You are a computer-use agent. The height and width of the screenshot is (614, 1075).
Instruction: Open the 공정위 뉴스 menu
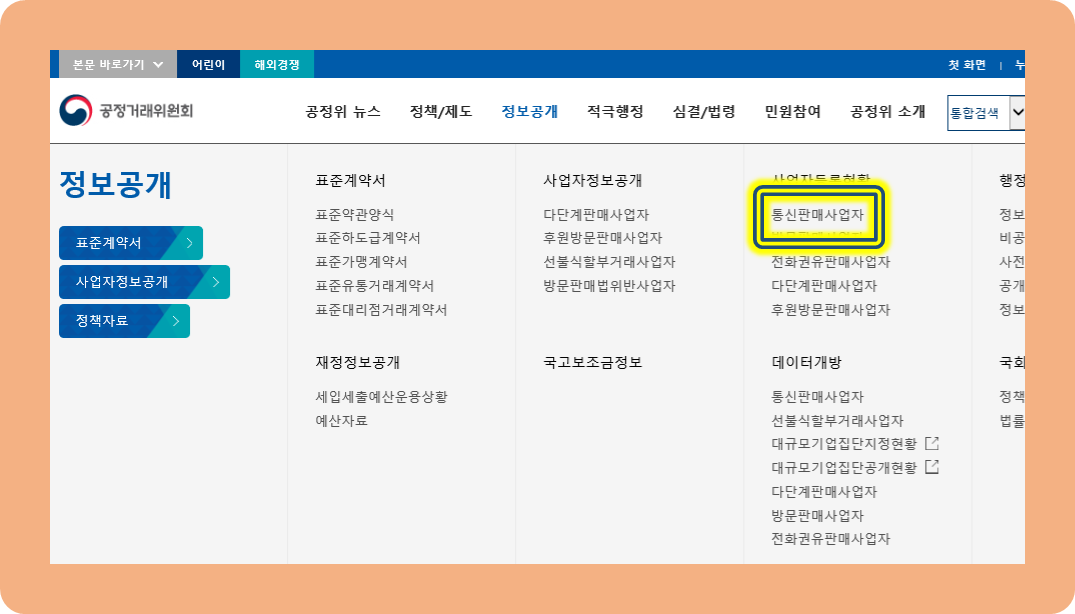click(343, 112)
